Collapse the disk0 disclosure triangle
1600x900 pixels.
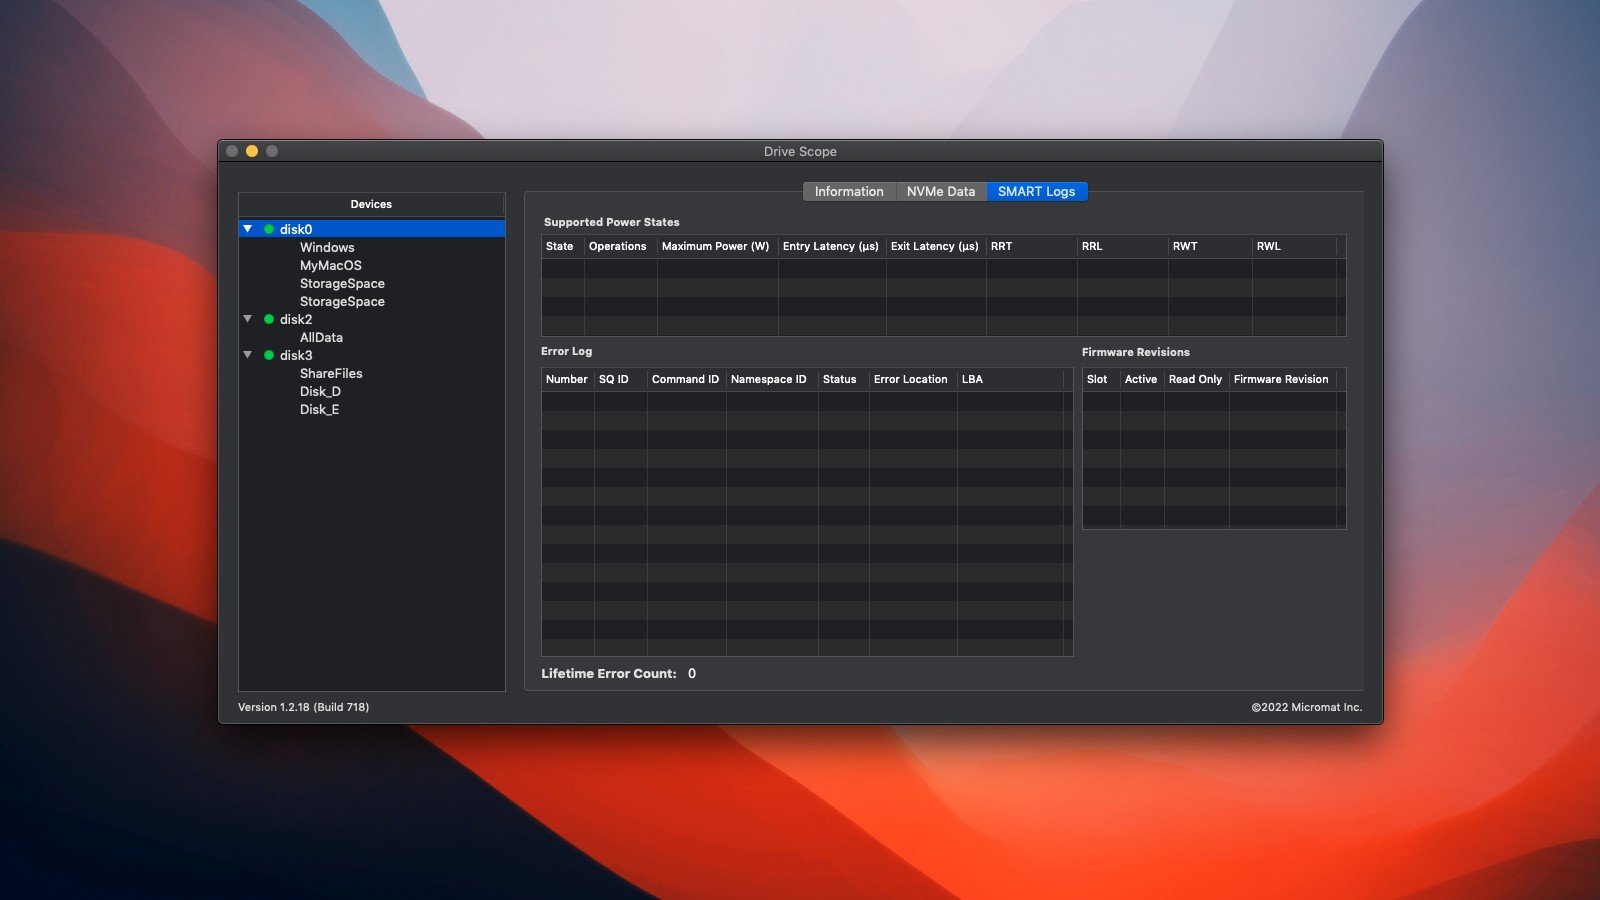tap(248, 229)
